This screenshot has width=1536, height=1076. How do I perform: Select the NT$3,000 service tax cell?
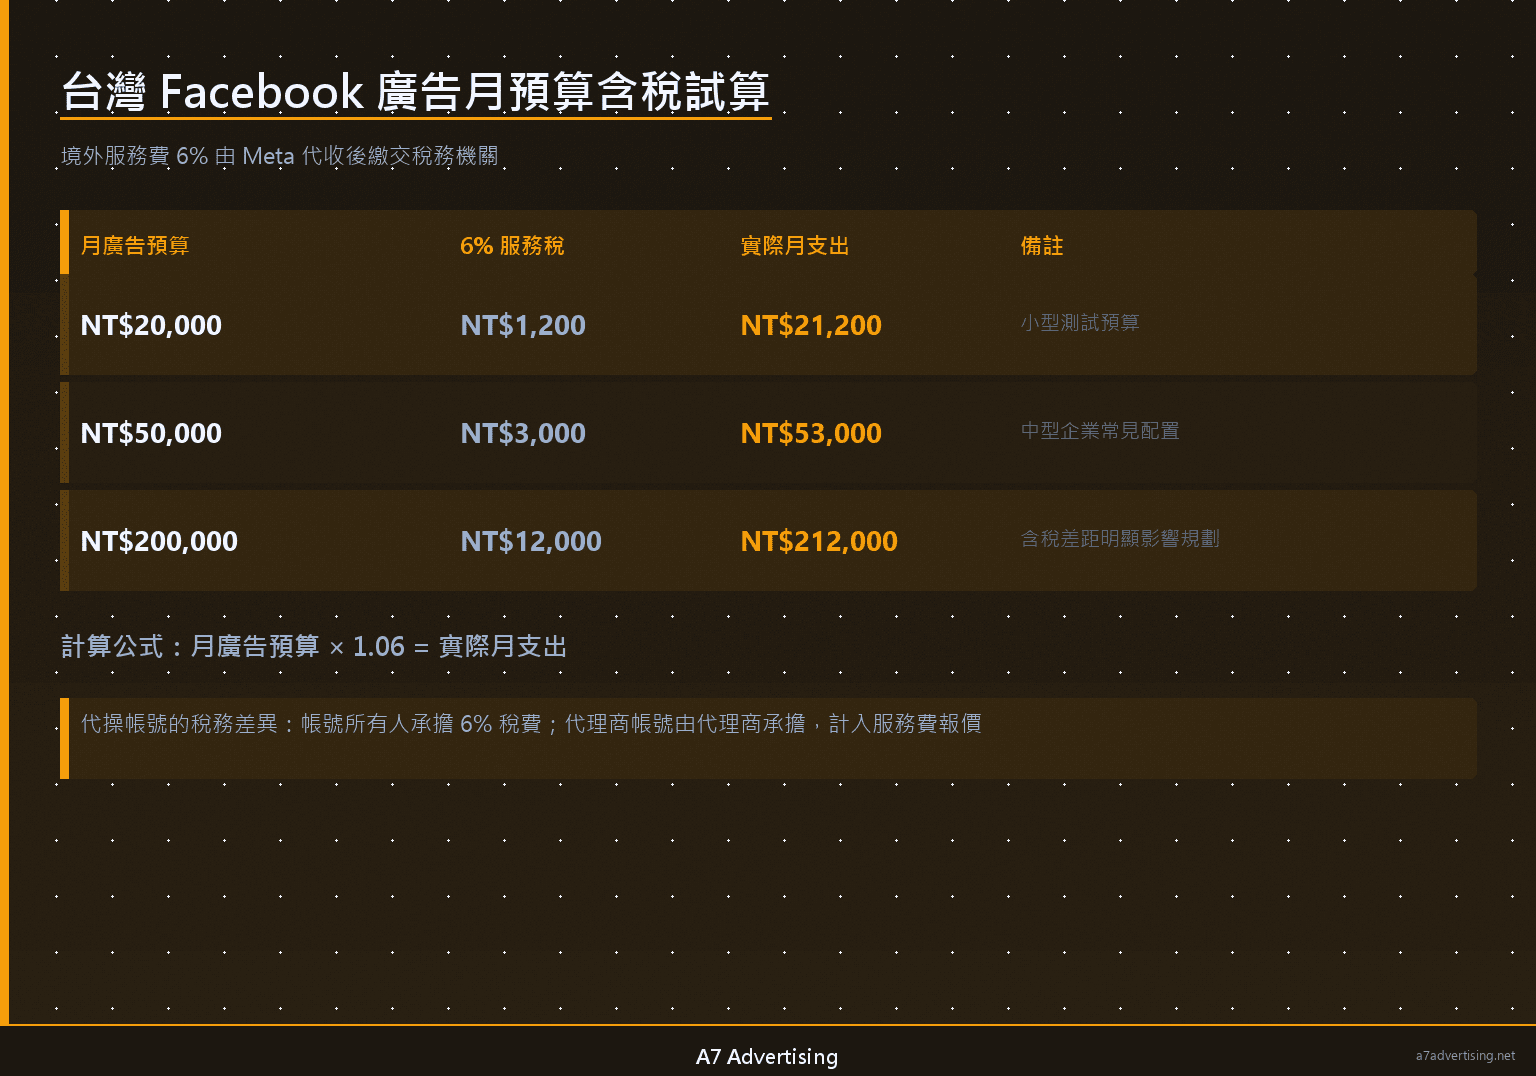click(523, 433)
